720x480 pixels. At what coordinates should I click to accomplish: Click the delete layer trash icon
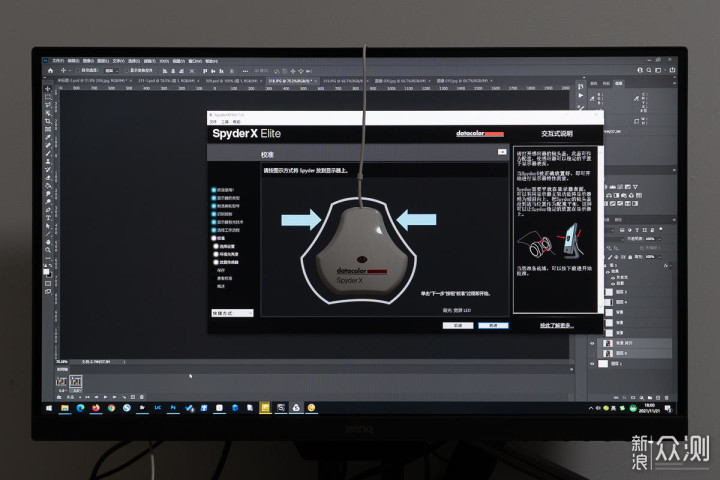[666, 397]
